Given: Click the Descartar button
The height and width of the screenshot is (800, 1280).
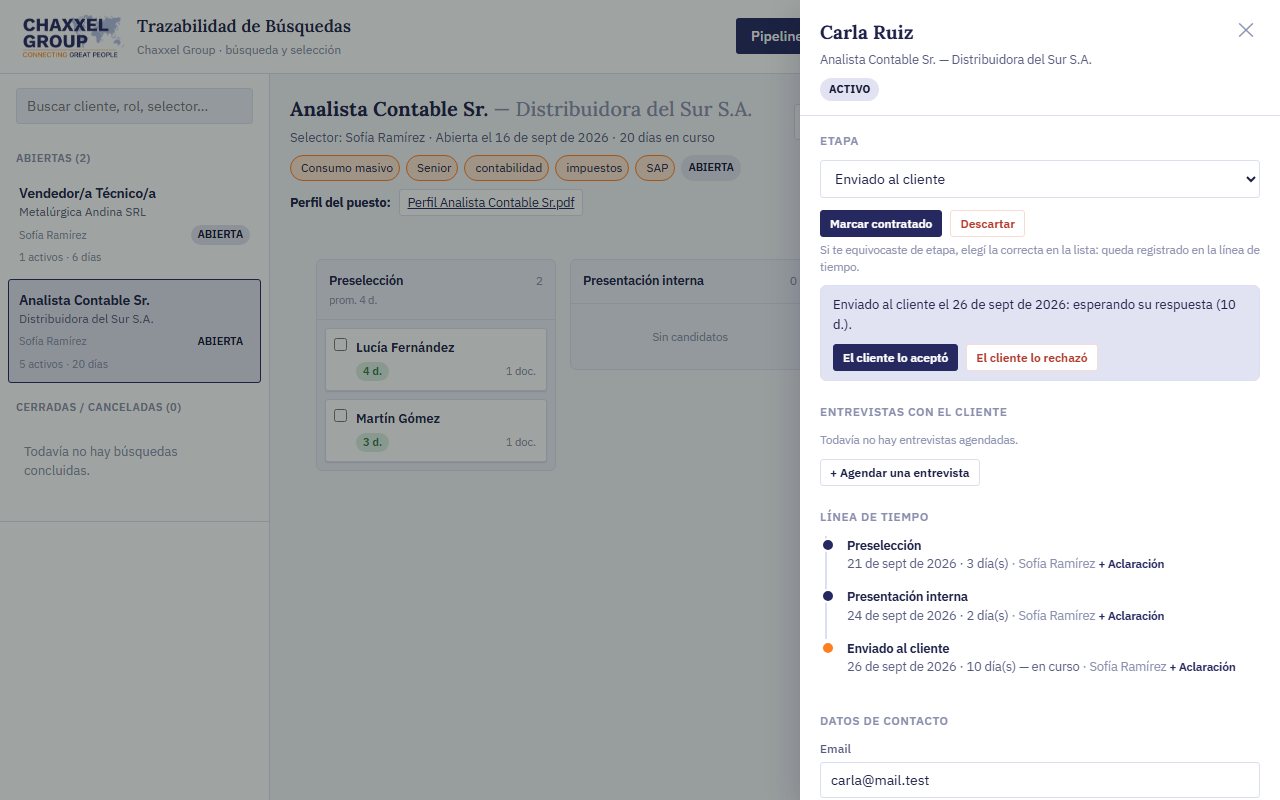Looking at the screenshot, I should 987,224.
